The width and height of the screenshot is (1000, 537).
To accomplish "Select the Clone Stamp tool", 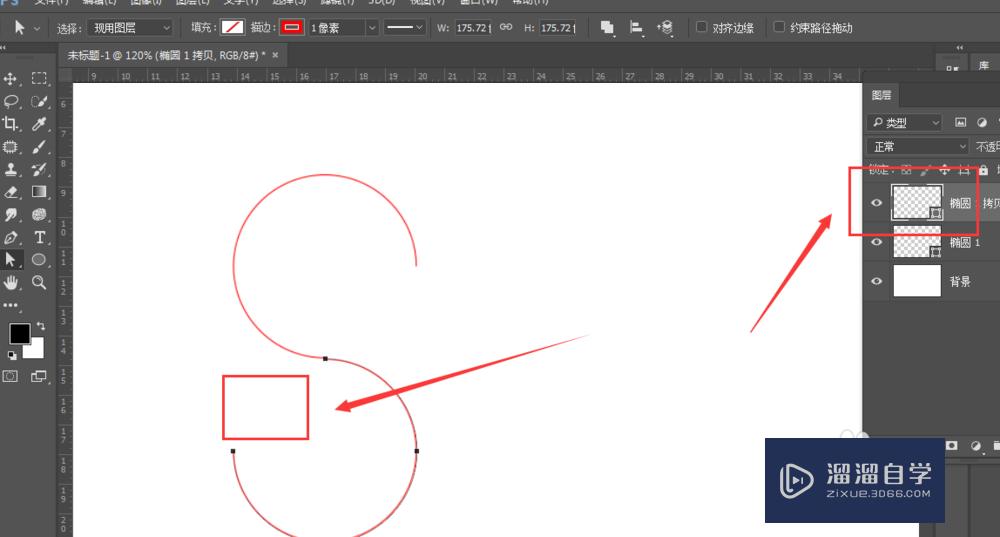I will point(10,169).
